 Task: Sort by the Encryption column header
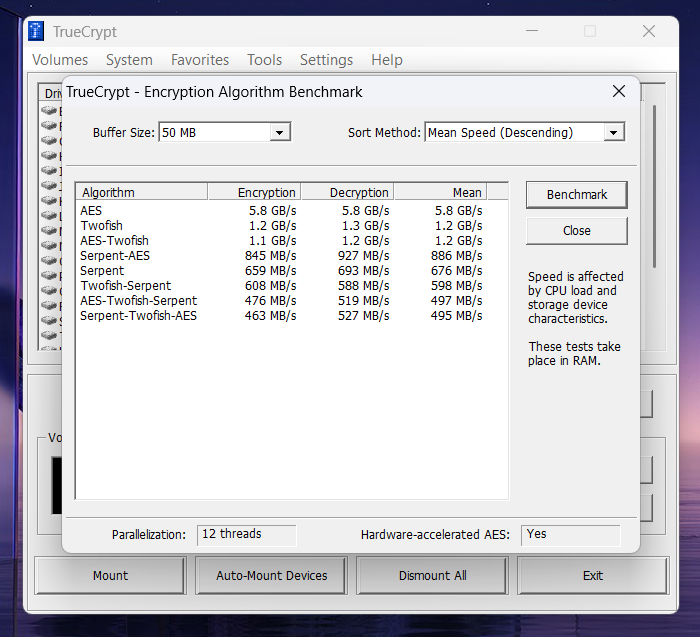tap(254, 192)
